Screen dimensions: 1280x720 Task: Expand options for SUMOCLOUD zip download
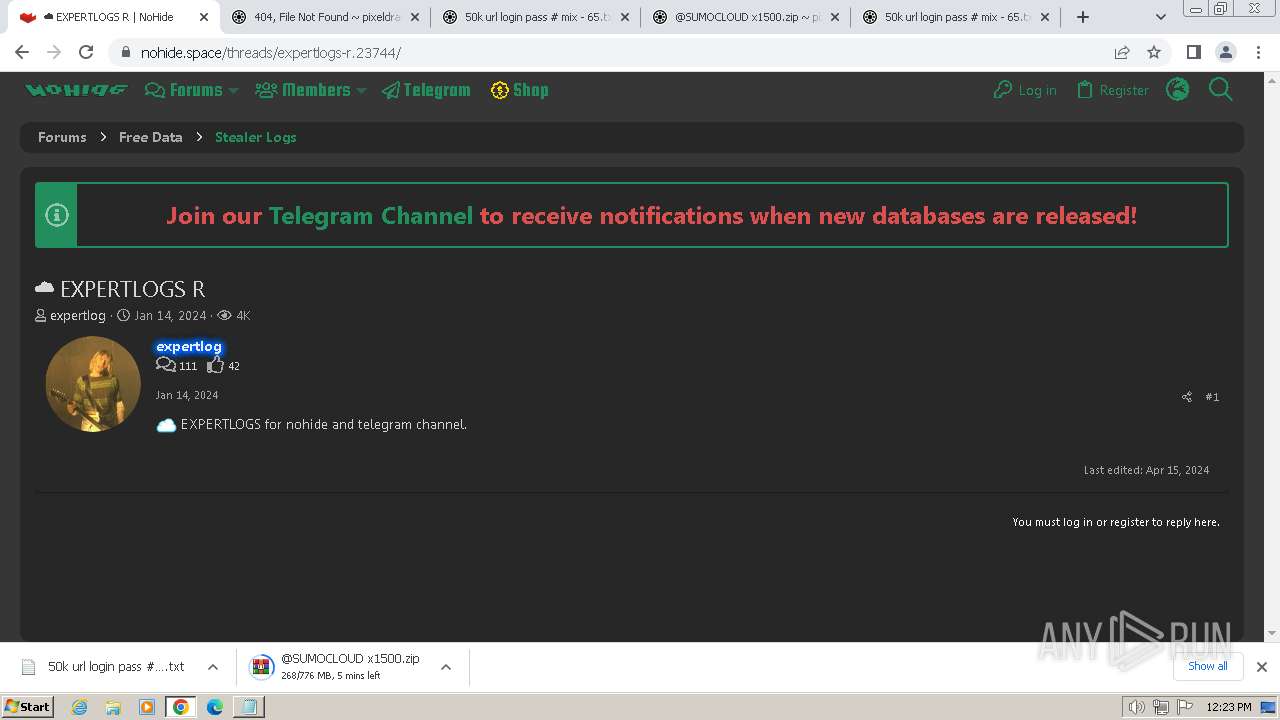tap(446, 667)
